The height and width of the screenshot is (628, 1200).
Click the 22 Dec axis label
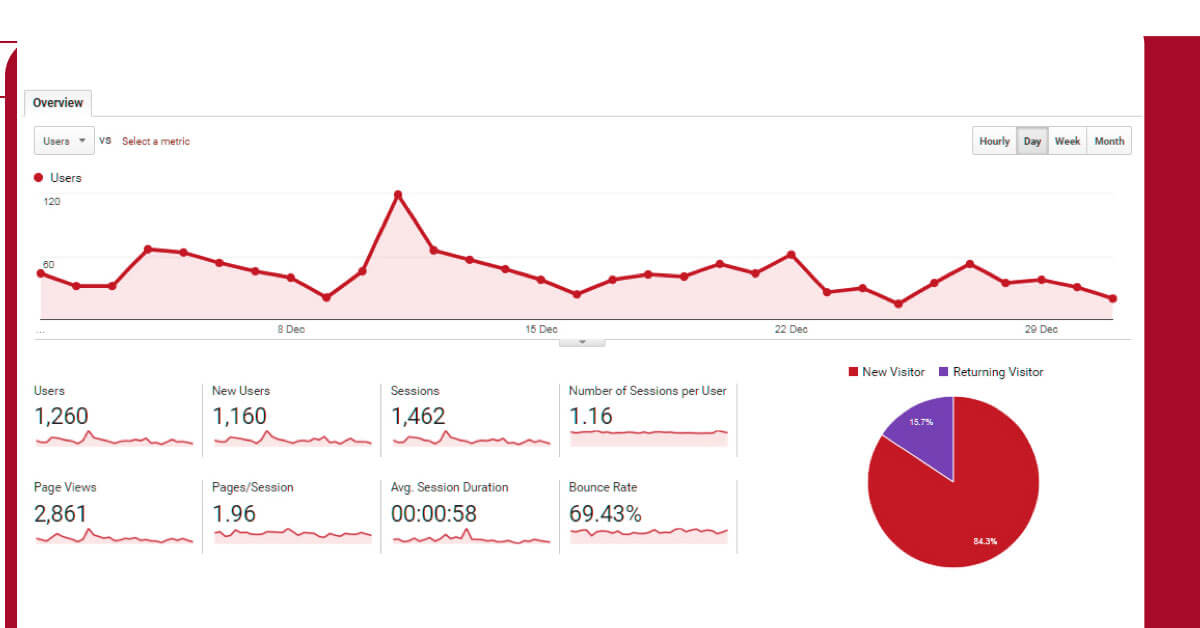791,330
